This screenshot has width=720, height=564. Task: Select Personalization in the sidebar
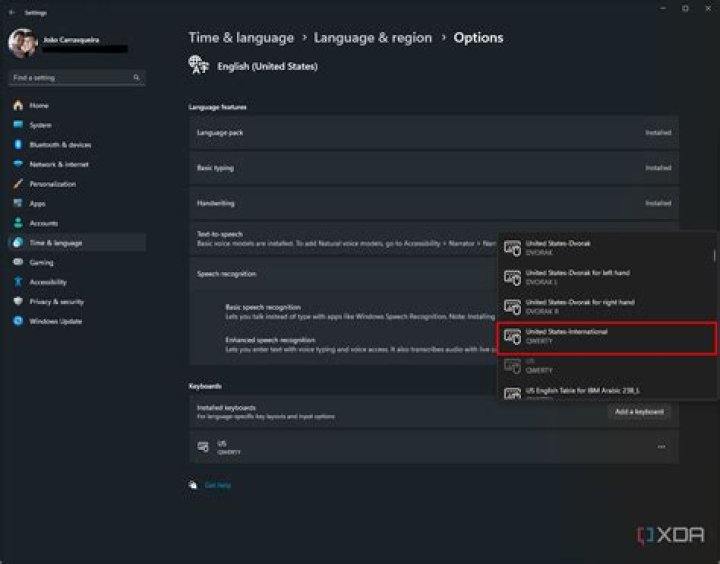pos(77,184)
